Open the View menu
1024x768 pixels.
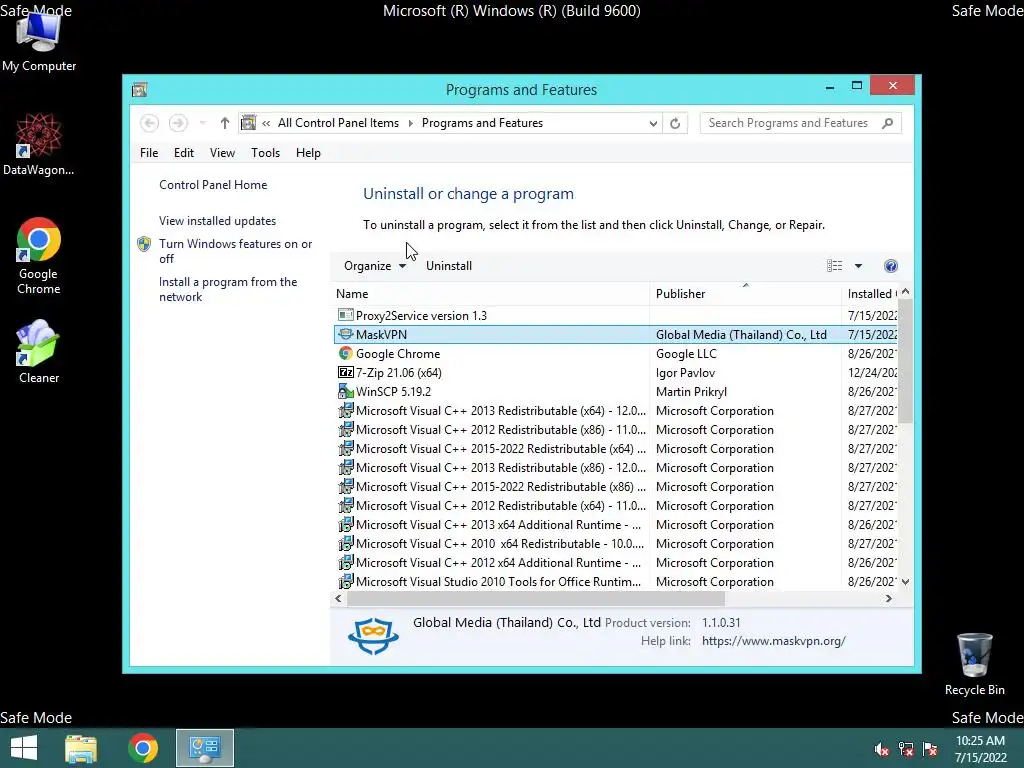point(222,153)
